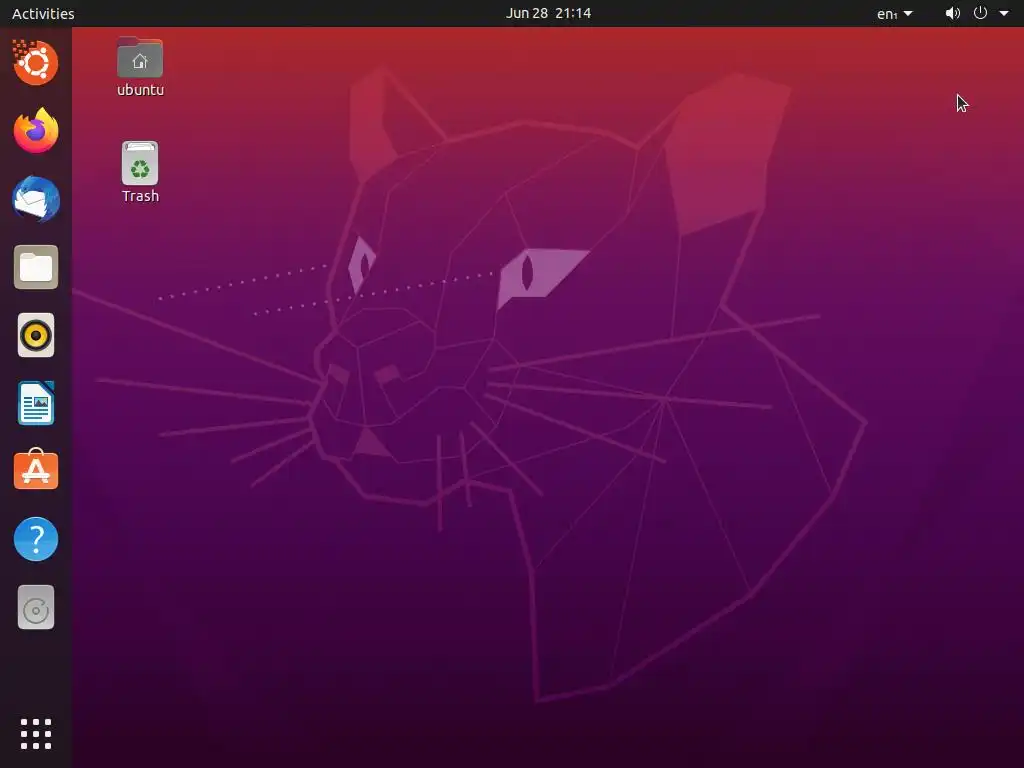
Task: Launch Rhythmbox music player
Action: [x=36, y=335]
